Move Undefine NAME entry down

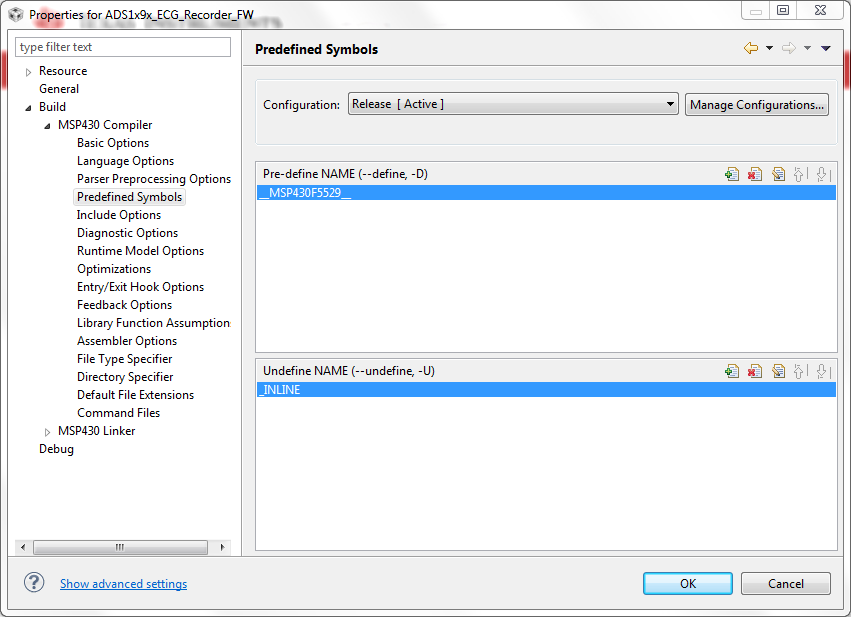(x=822, y=371)
